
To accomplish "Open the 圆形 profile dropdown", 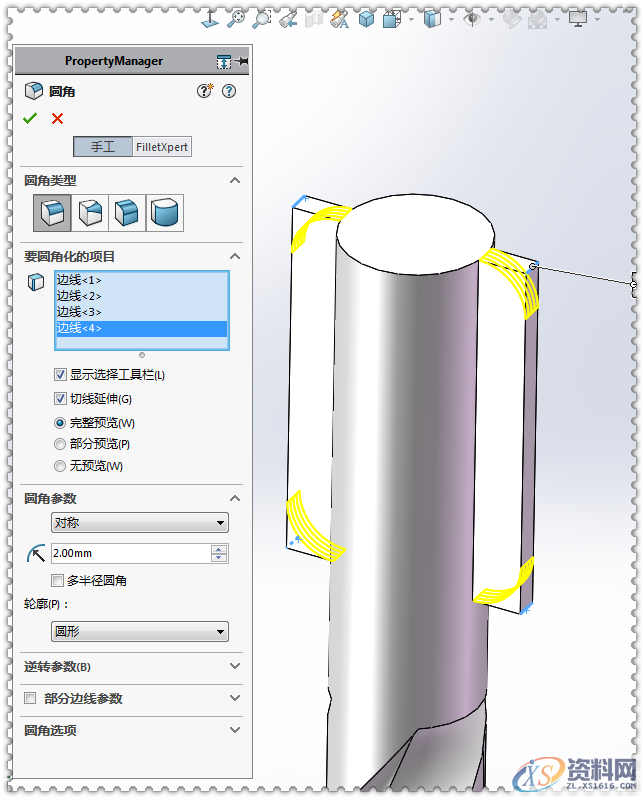I will (140, 632).
